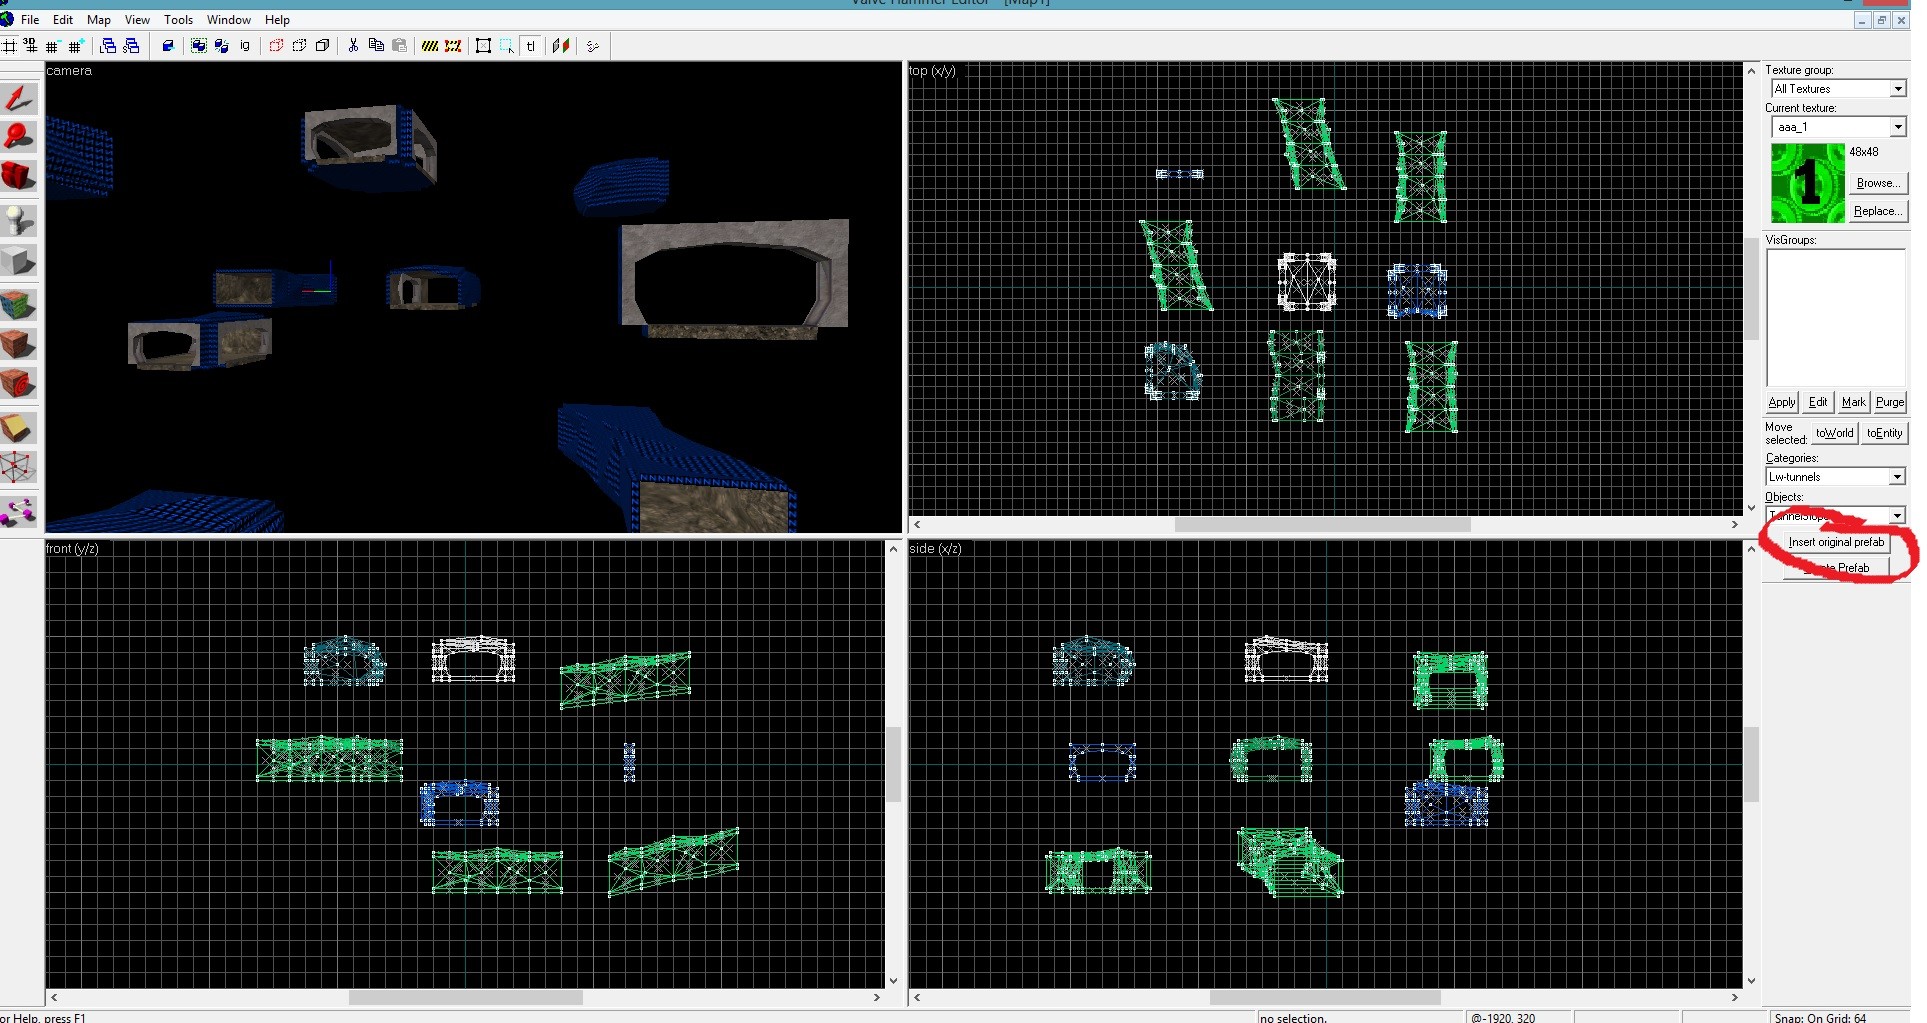Choose the Camera tool
The height and width of the screenshot is (1023, 1927).
tap(19, 176)
